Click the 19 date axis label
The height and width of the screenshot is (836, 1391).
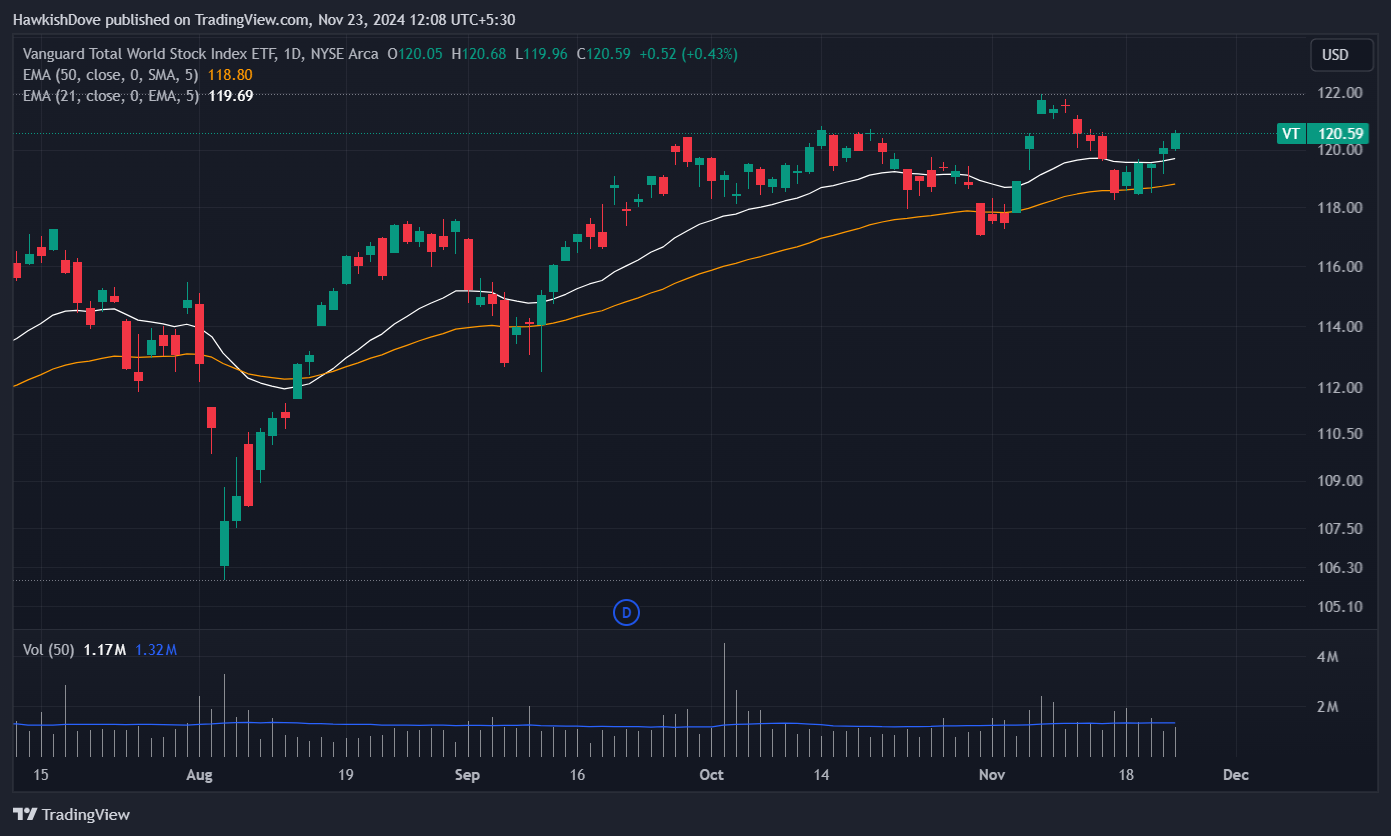click(x=346, y=775)
